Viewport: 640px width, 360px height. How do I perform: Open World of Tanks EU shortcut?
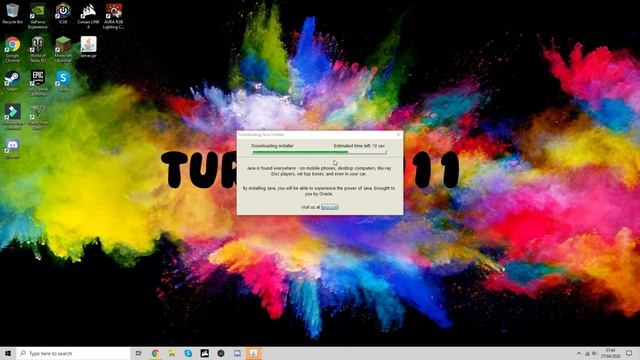(38, 49)
